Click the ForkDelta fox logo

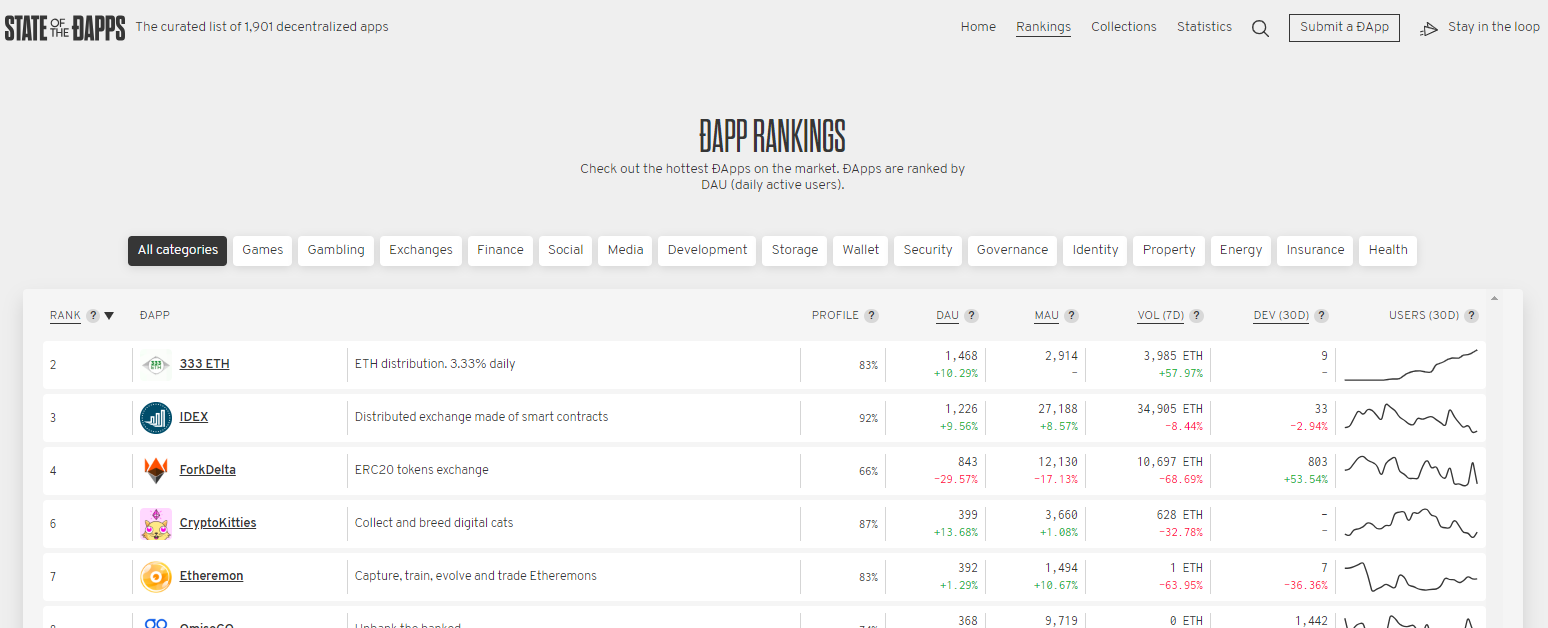[156, 471]
